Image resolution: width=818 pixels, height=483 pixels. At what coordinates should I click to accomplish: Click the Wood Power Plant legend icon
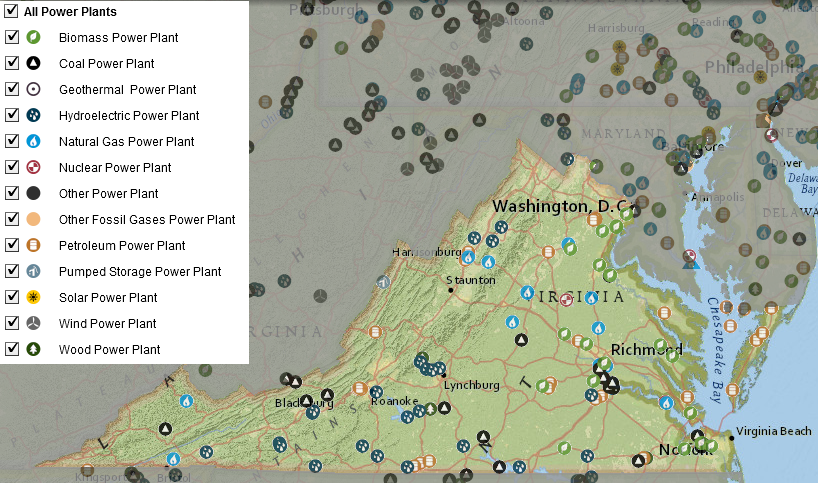(x=33, y=349)
